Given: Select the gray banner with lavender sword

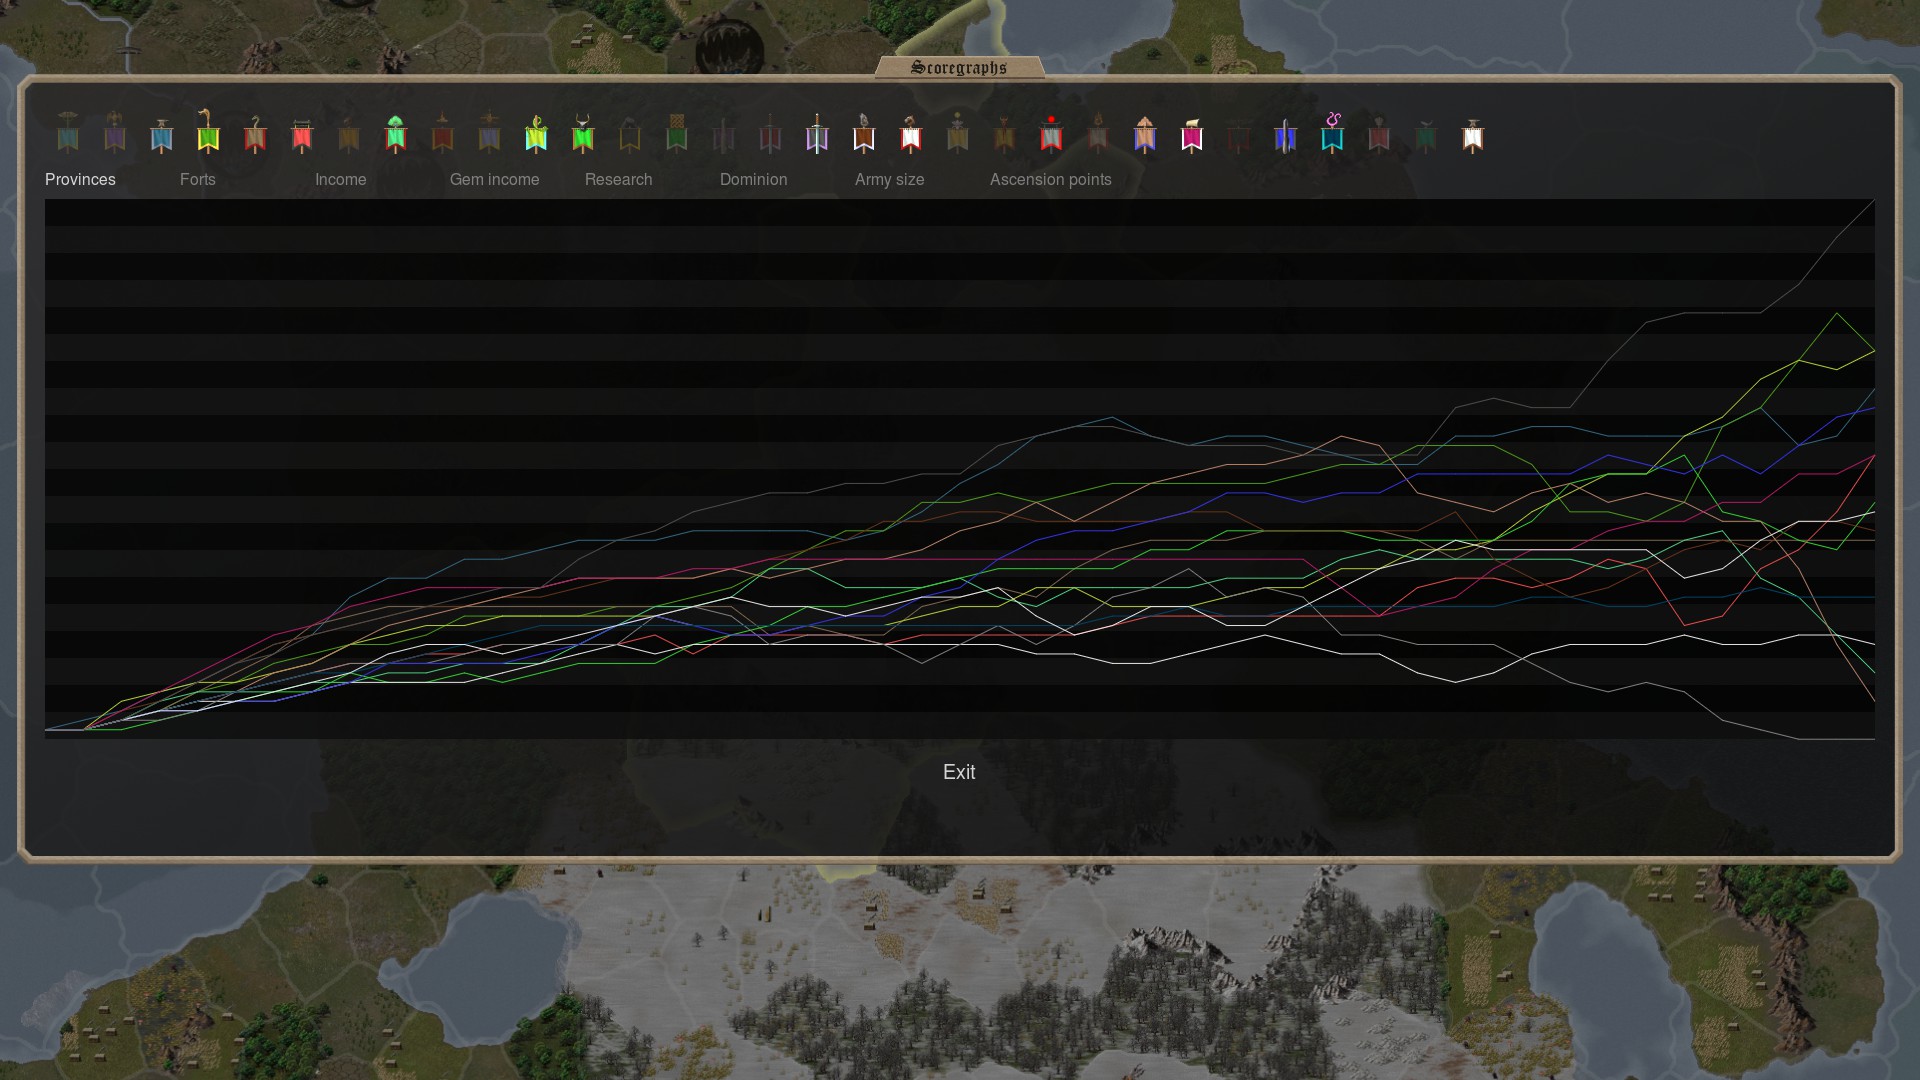Looking at the screenshot, I should pyautogui.click(x=817, y=133).
